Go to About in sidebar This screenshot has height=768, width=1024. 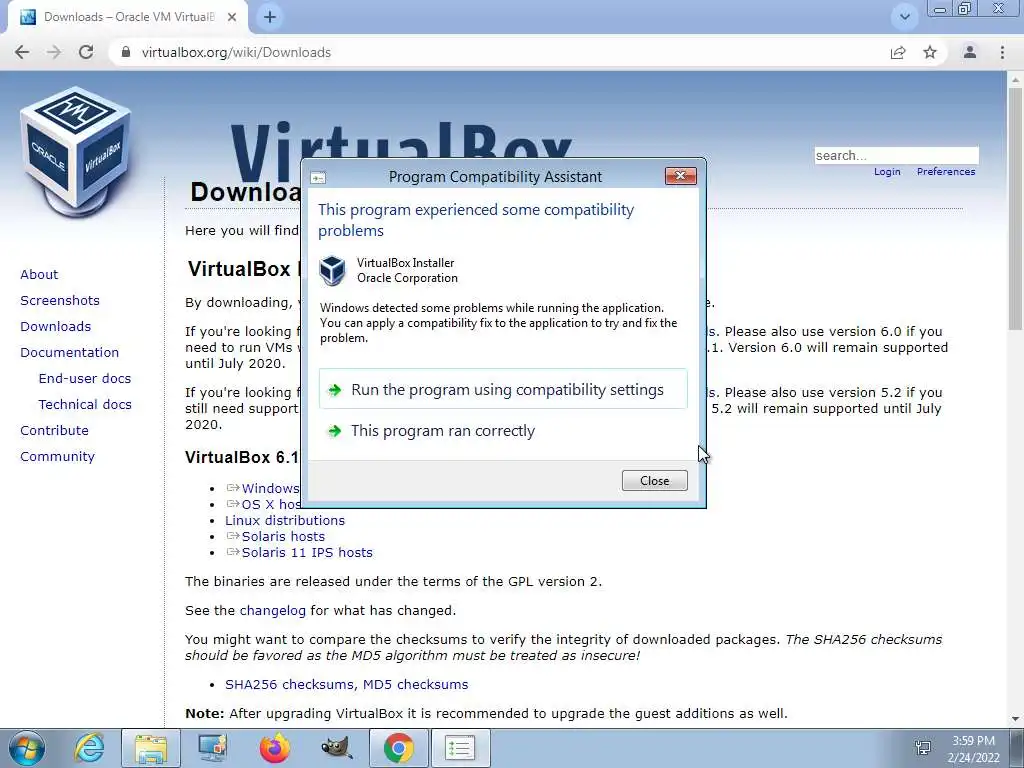tap(39, 274)
